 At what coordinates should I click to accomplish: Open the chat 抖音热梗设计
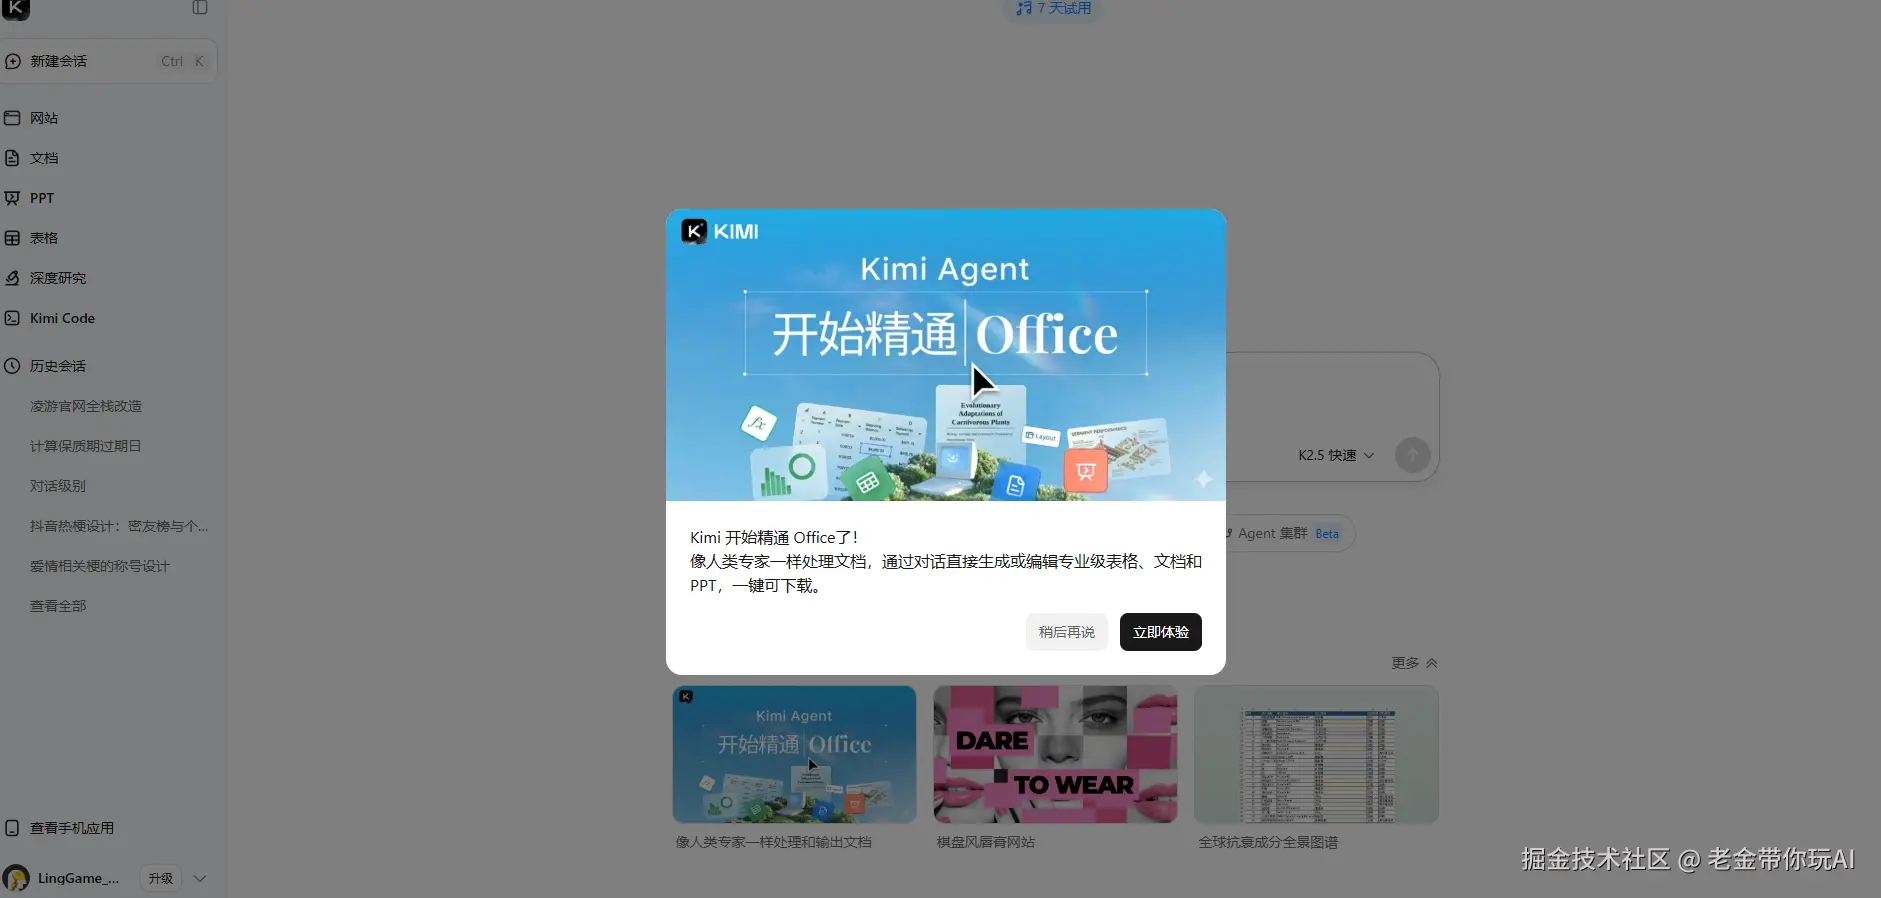[x=119, y=526]
